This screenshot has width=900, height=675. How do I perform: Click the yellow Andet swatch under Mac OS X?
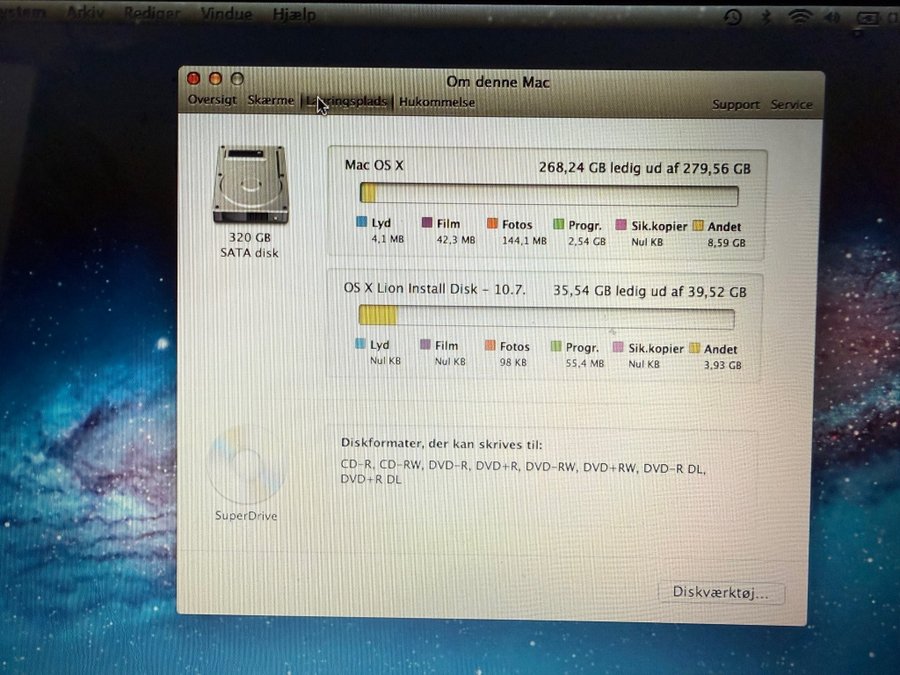[x=698, y=227]
